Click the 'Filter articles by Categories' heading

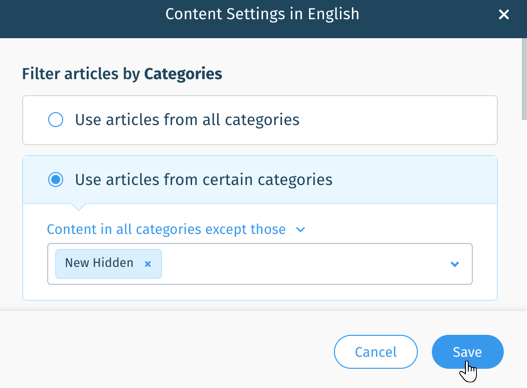click(122, 74)
